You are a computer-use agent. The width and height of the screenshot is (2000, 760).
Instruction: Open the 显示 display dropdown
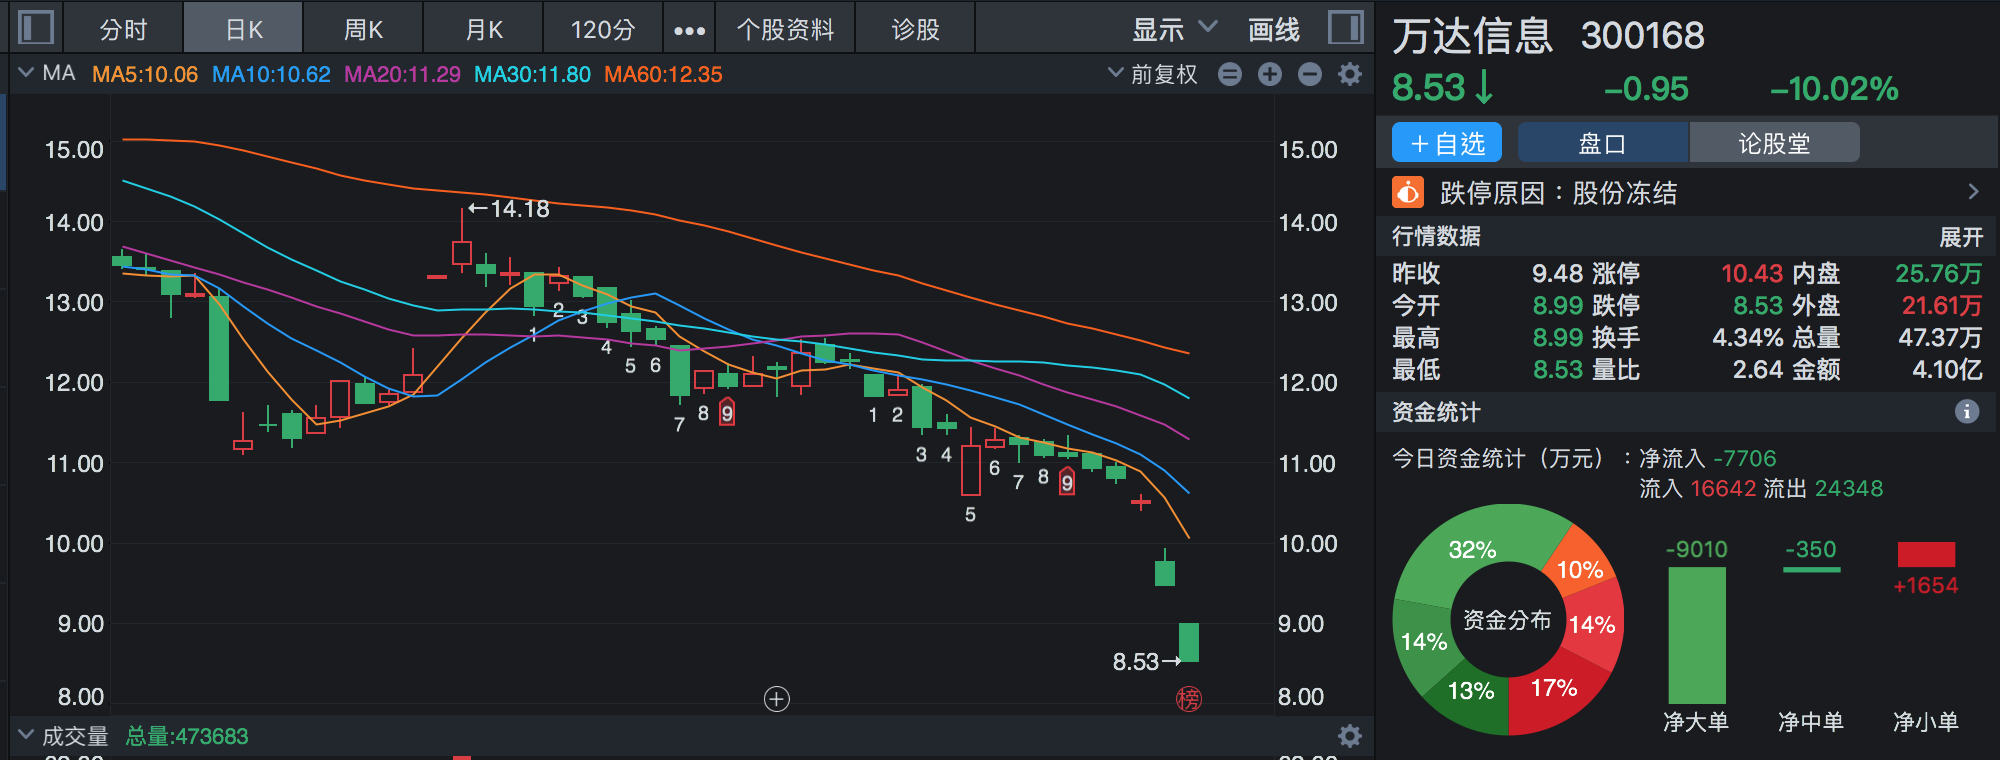click(1174, 29)
